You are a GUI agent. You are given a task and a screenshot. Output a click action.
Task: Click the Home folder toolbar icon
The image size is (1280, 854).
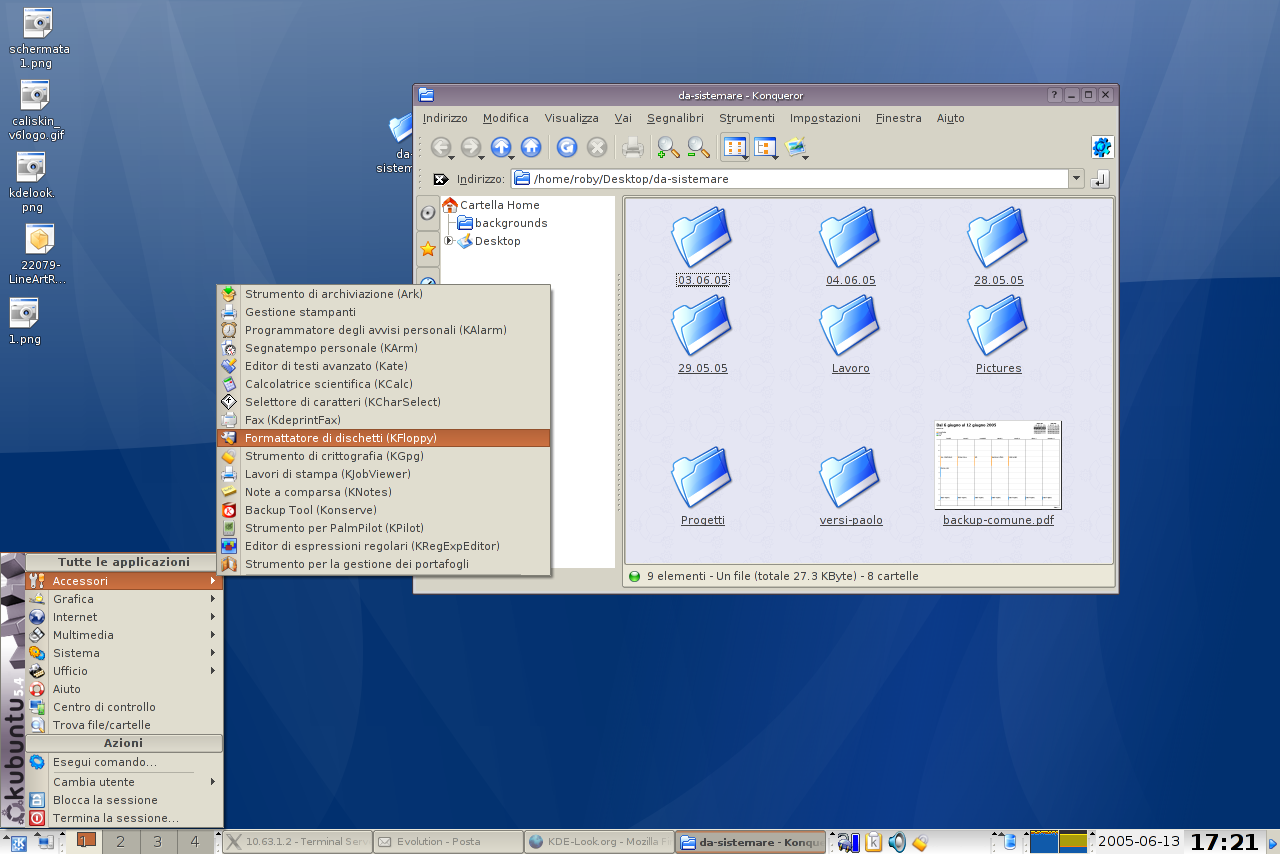coord(531,148)
